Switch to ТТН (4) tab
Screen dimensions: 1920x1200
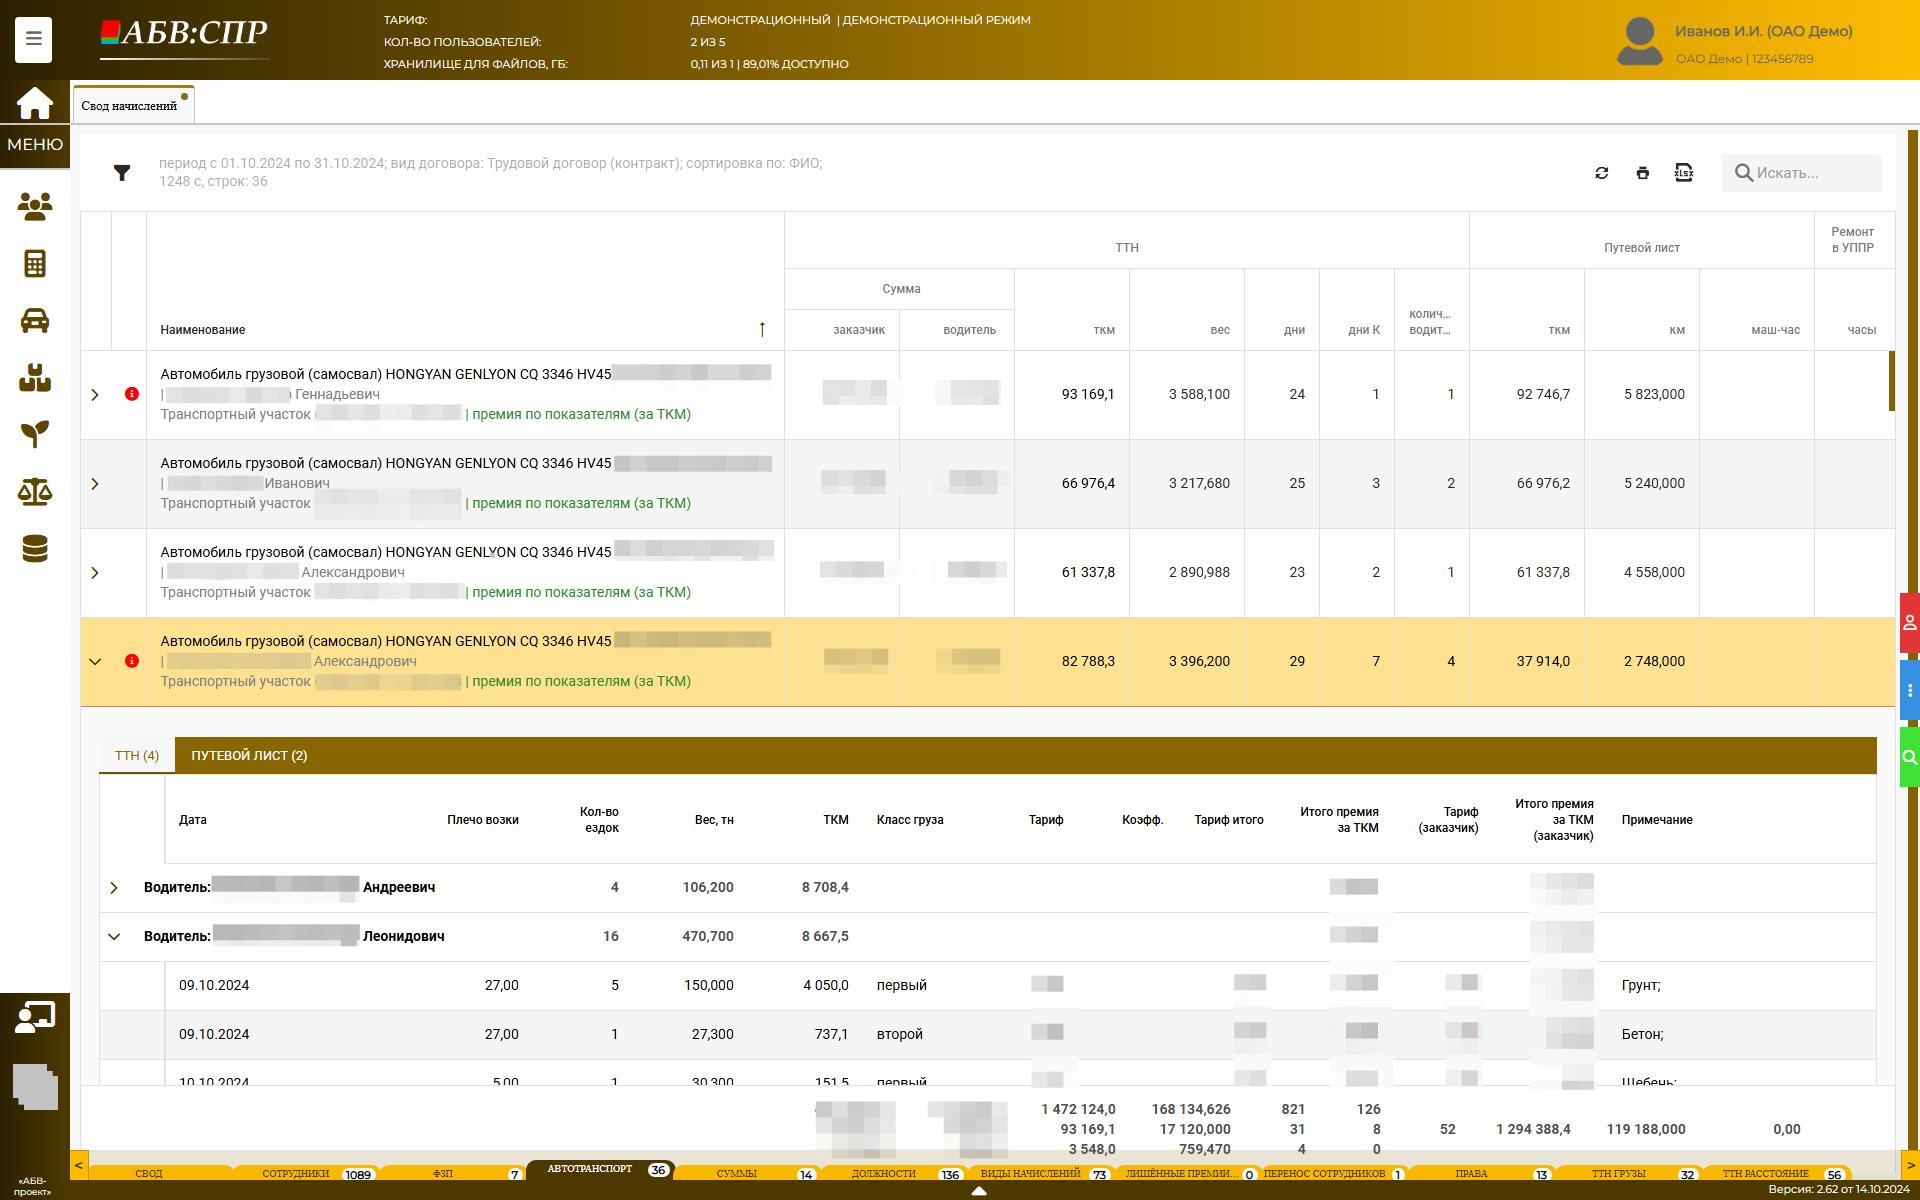click(x=137, y=755)
